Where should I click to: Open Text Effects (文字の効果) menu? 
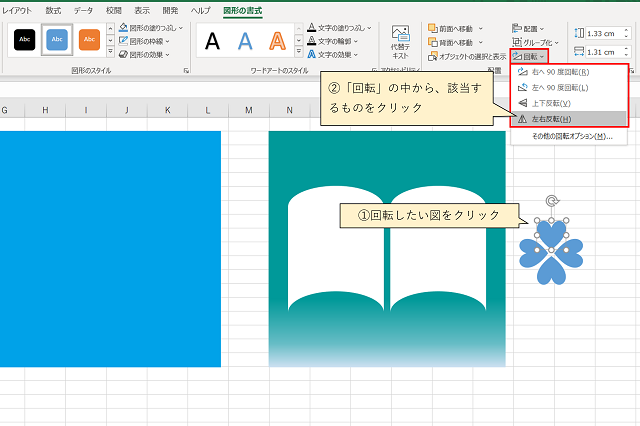[x=333, y=54]
